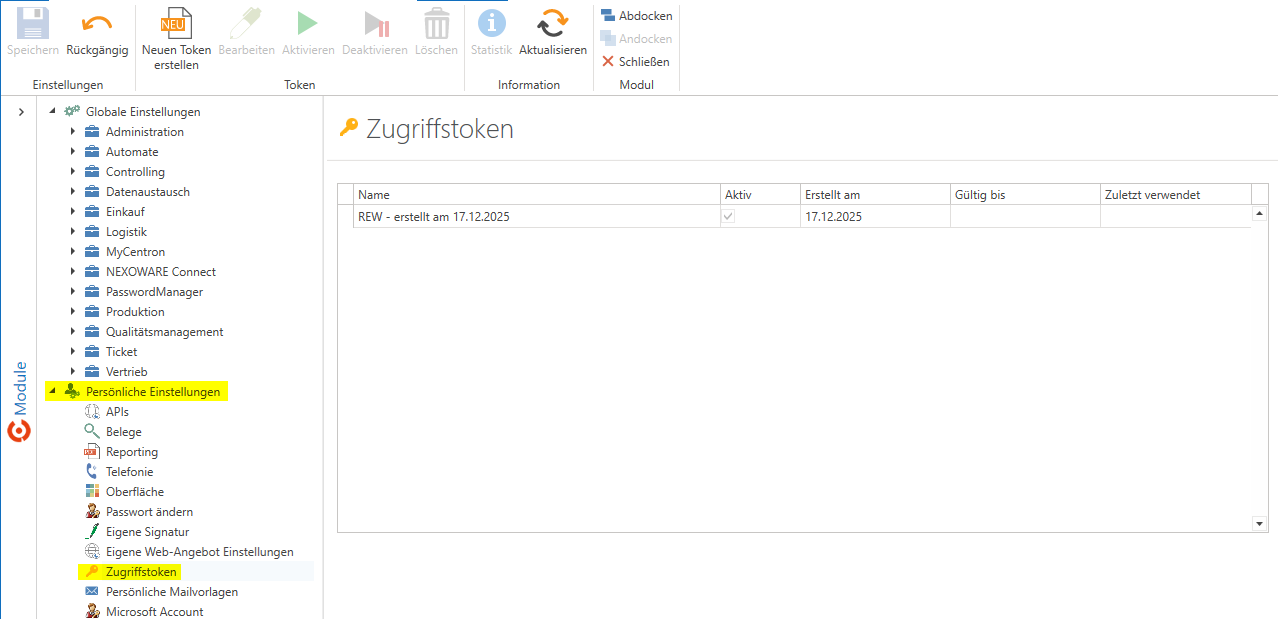Open the Passwort ändern icon
The height and width of the screenshot is (619, 1278).
pos(92,512)
